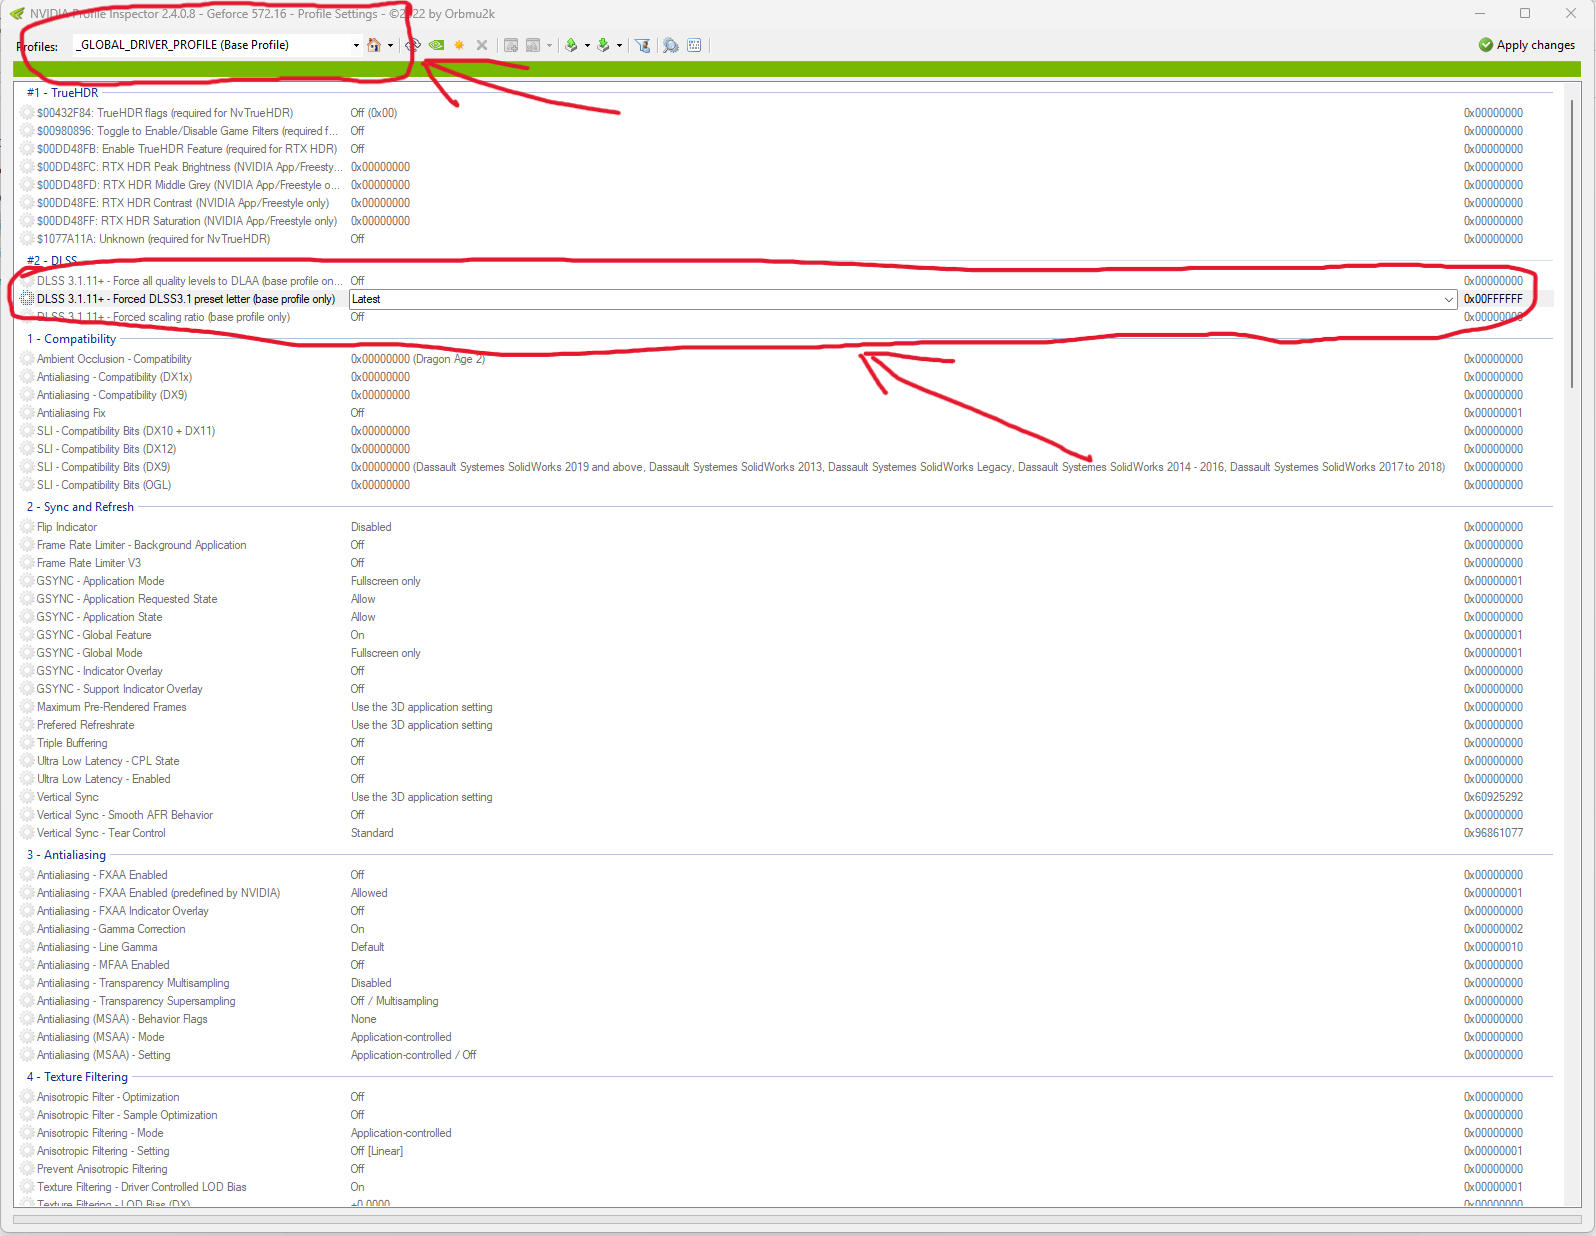Select 'DLSS 3.1.11+ - Forced DLSS3.1 preset letter' setting

click(186, 299)
